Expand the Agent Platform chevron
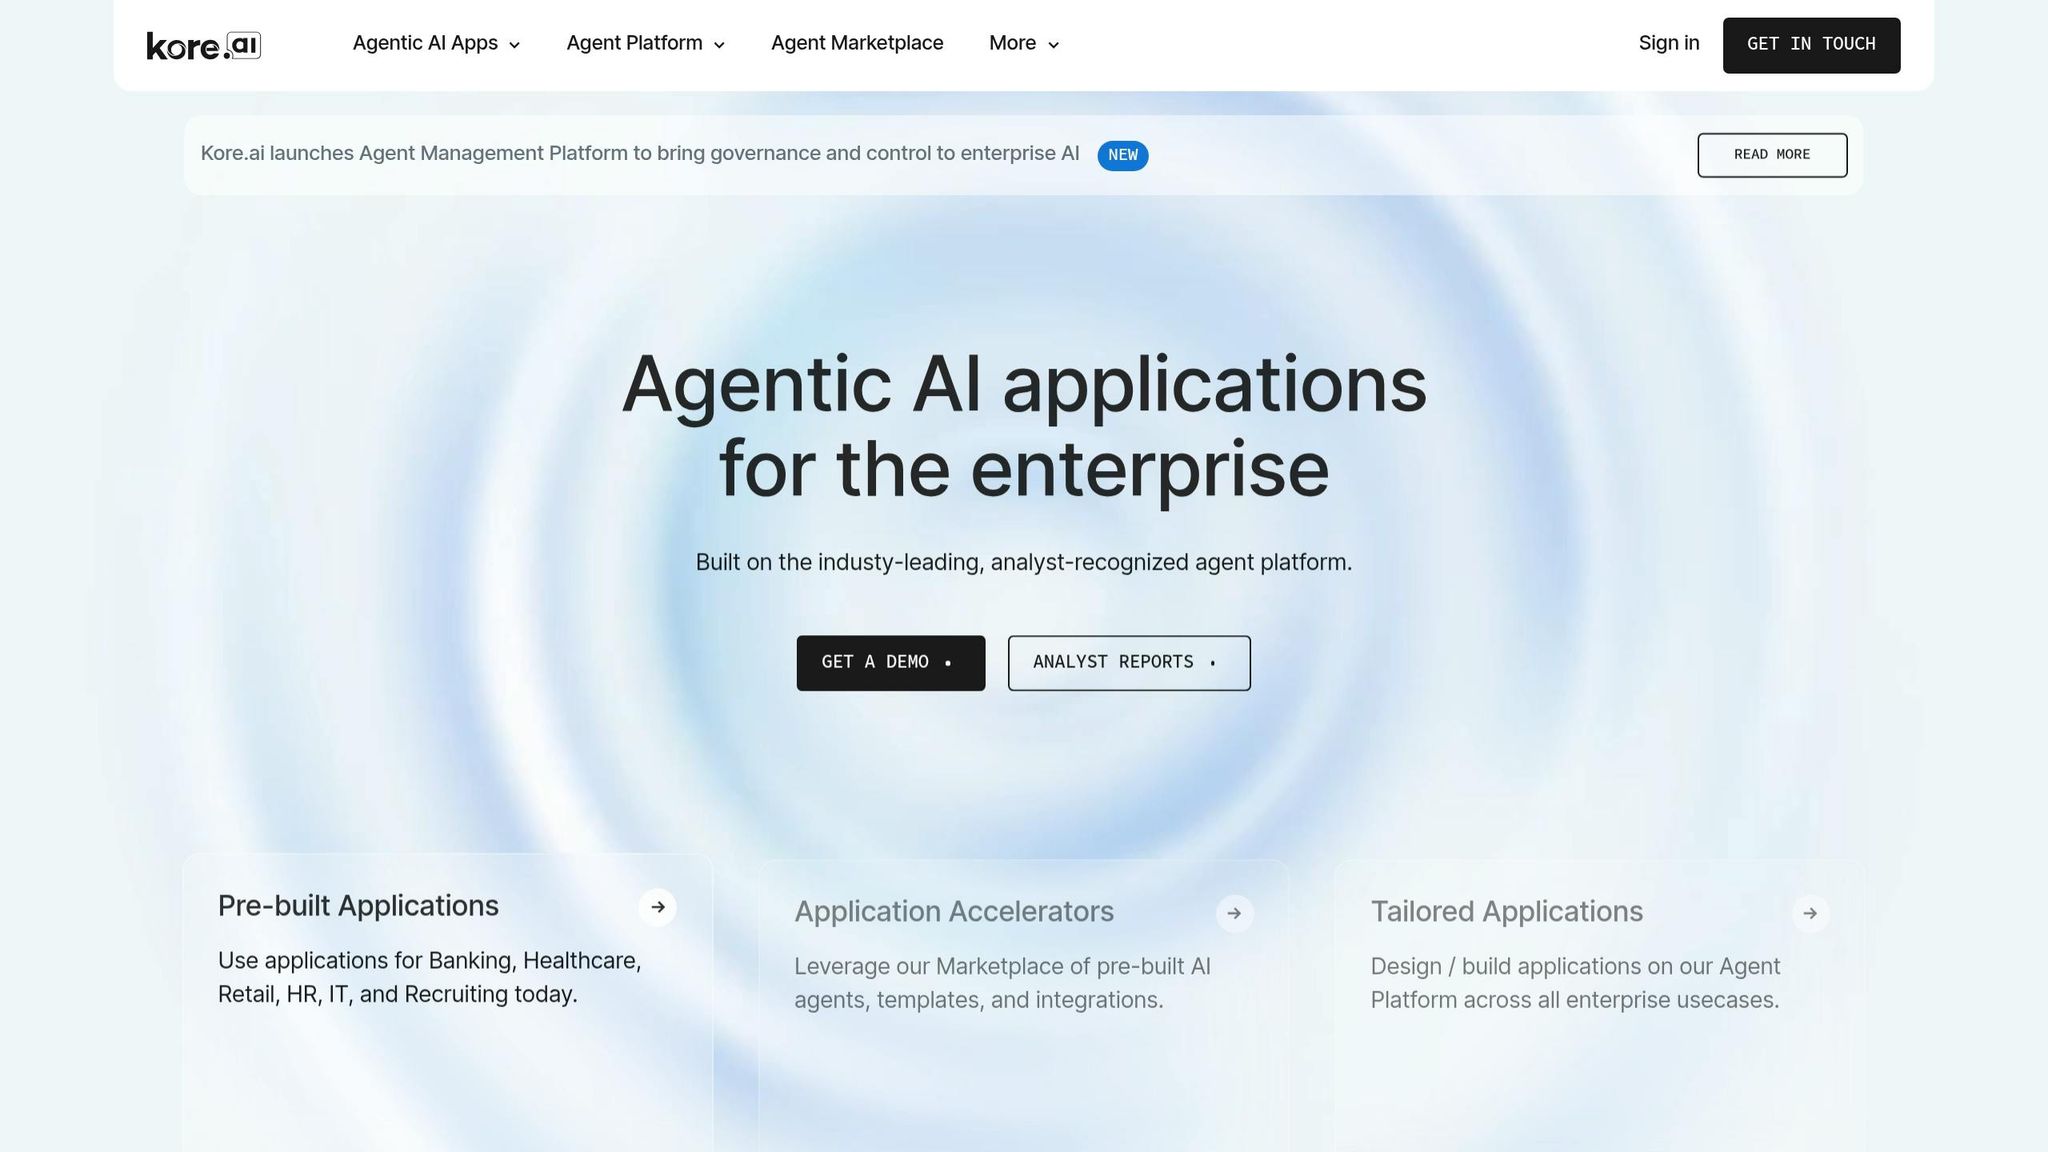2048x1152 pixels. tap(718, 45)
